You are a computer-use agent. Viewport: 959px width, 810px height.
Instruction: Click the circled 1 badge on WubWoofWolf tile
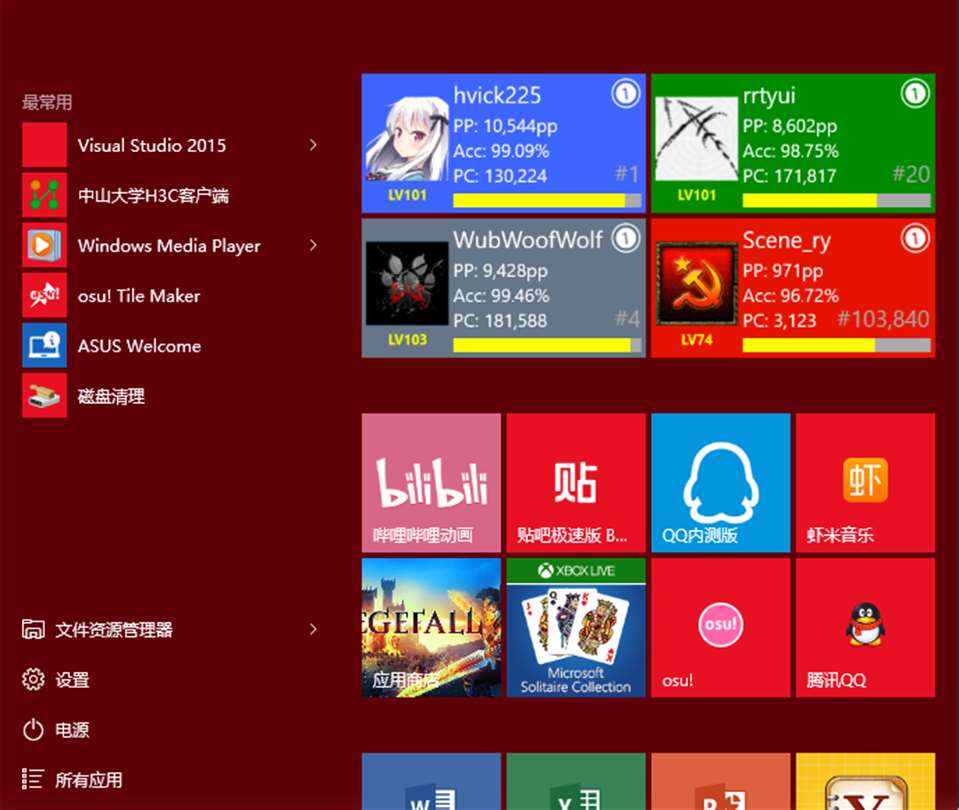coord(625,239)
